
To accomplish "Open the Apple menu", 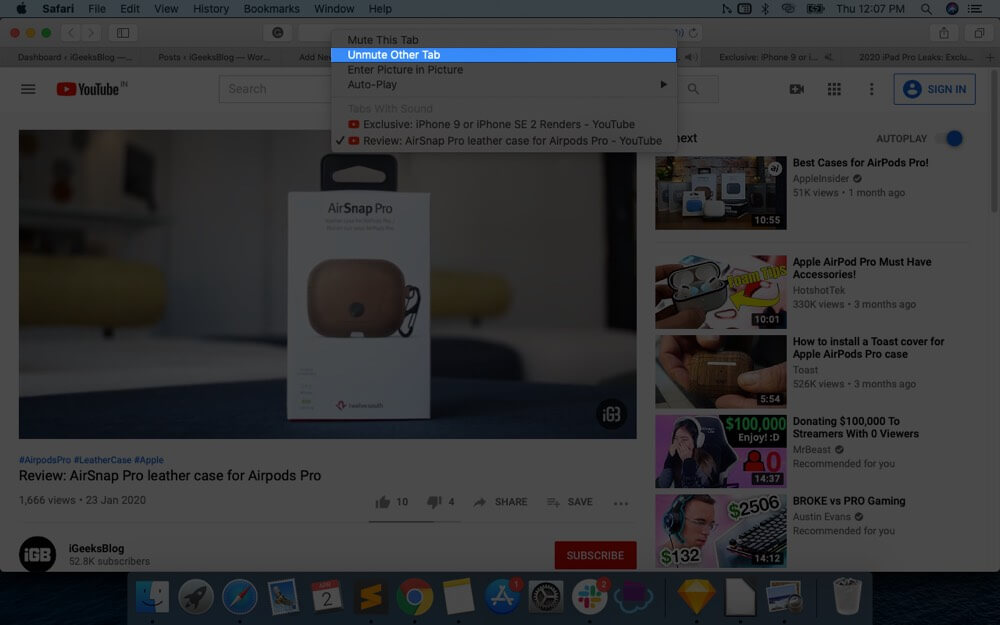I will pos(21,8).
